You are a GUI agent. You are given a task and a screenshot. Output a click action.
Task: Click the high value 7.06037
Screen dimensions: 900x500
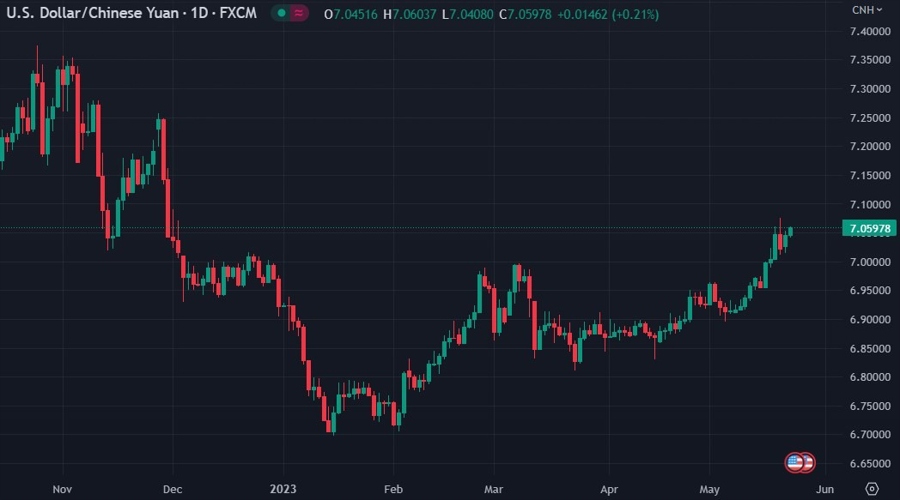click(x=414, y=14)
